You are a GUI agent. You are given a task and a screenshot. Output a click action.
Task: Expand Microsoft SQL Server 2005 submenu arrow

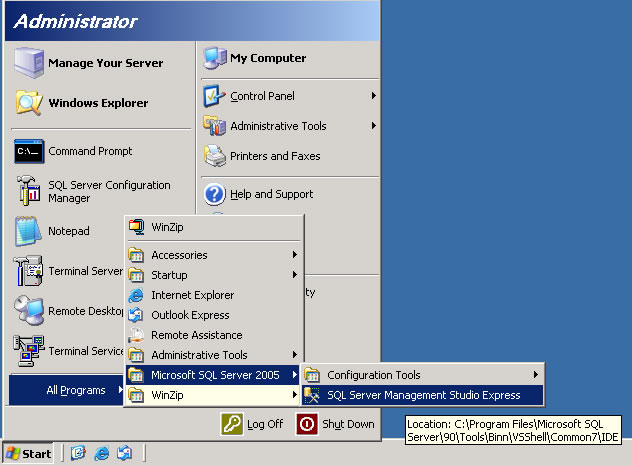pyautogui.click(x=295, y=375)
